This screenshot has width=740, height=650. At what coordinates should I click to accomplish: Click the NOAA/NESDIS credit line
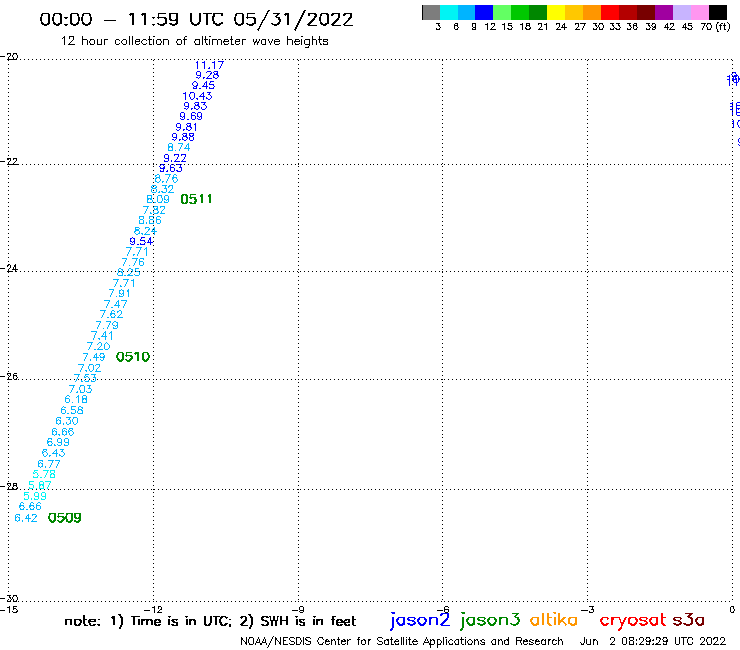click(x=402, y=641)
